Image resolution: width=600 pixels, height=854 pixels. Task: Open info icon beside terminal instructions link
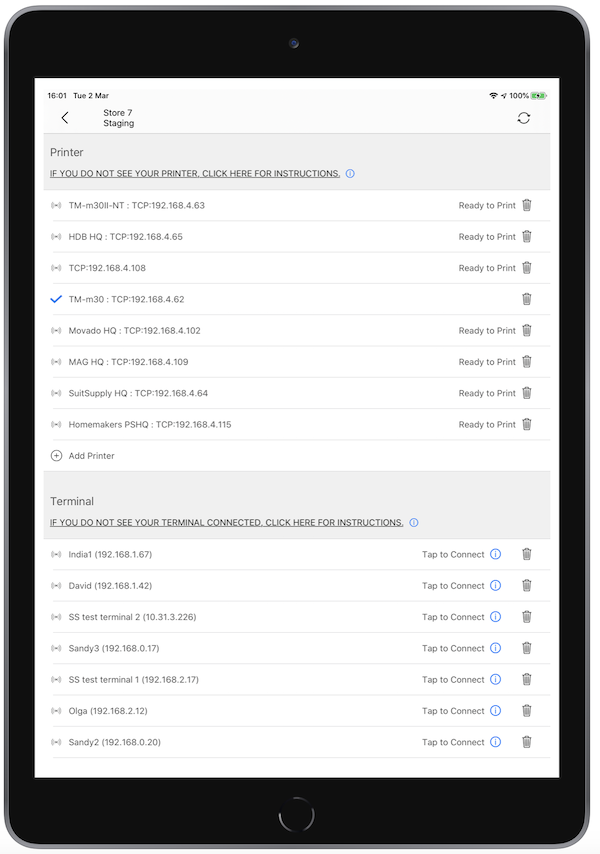click(x=414, y=522)
